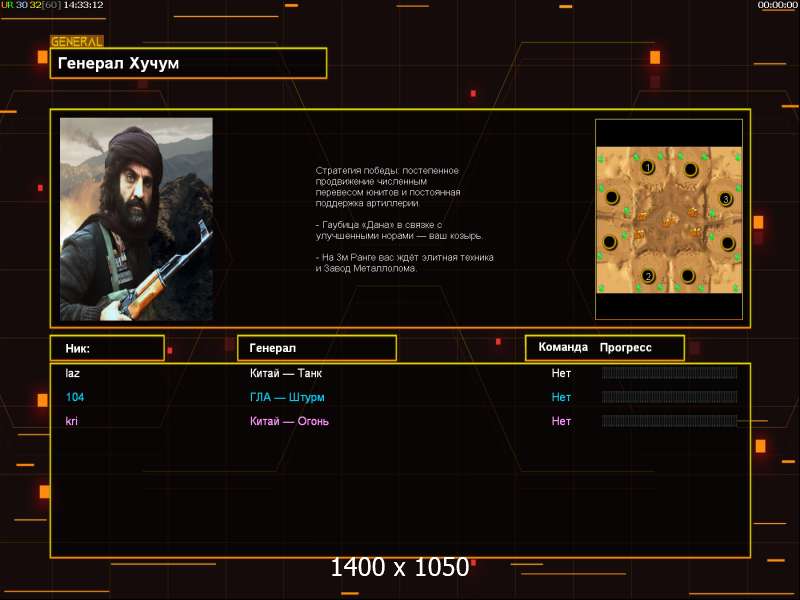
Task: Click the General Huchum portrait image
Action: pyautogui.click(x=136, y=219)
